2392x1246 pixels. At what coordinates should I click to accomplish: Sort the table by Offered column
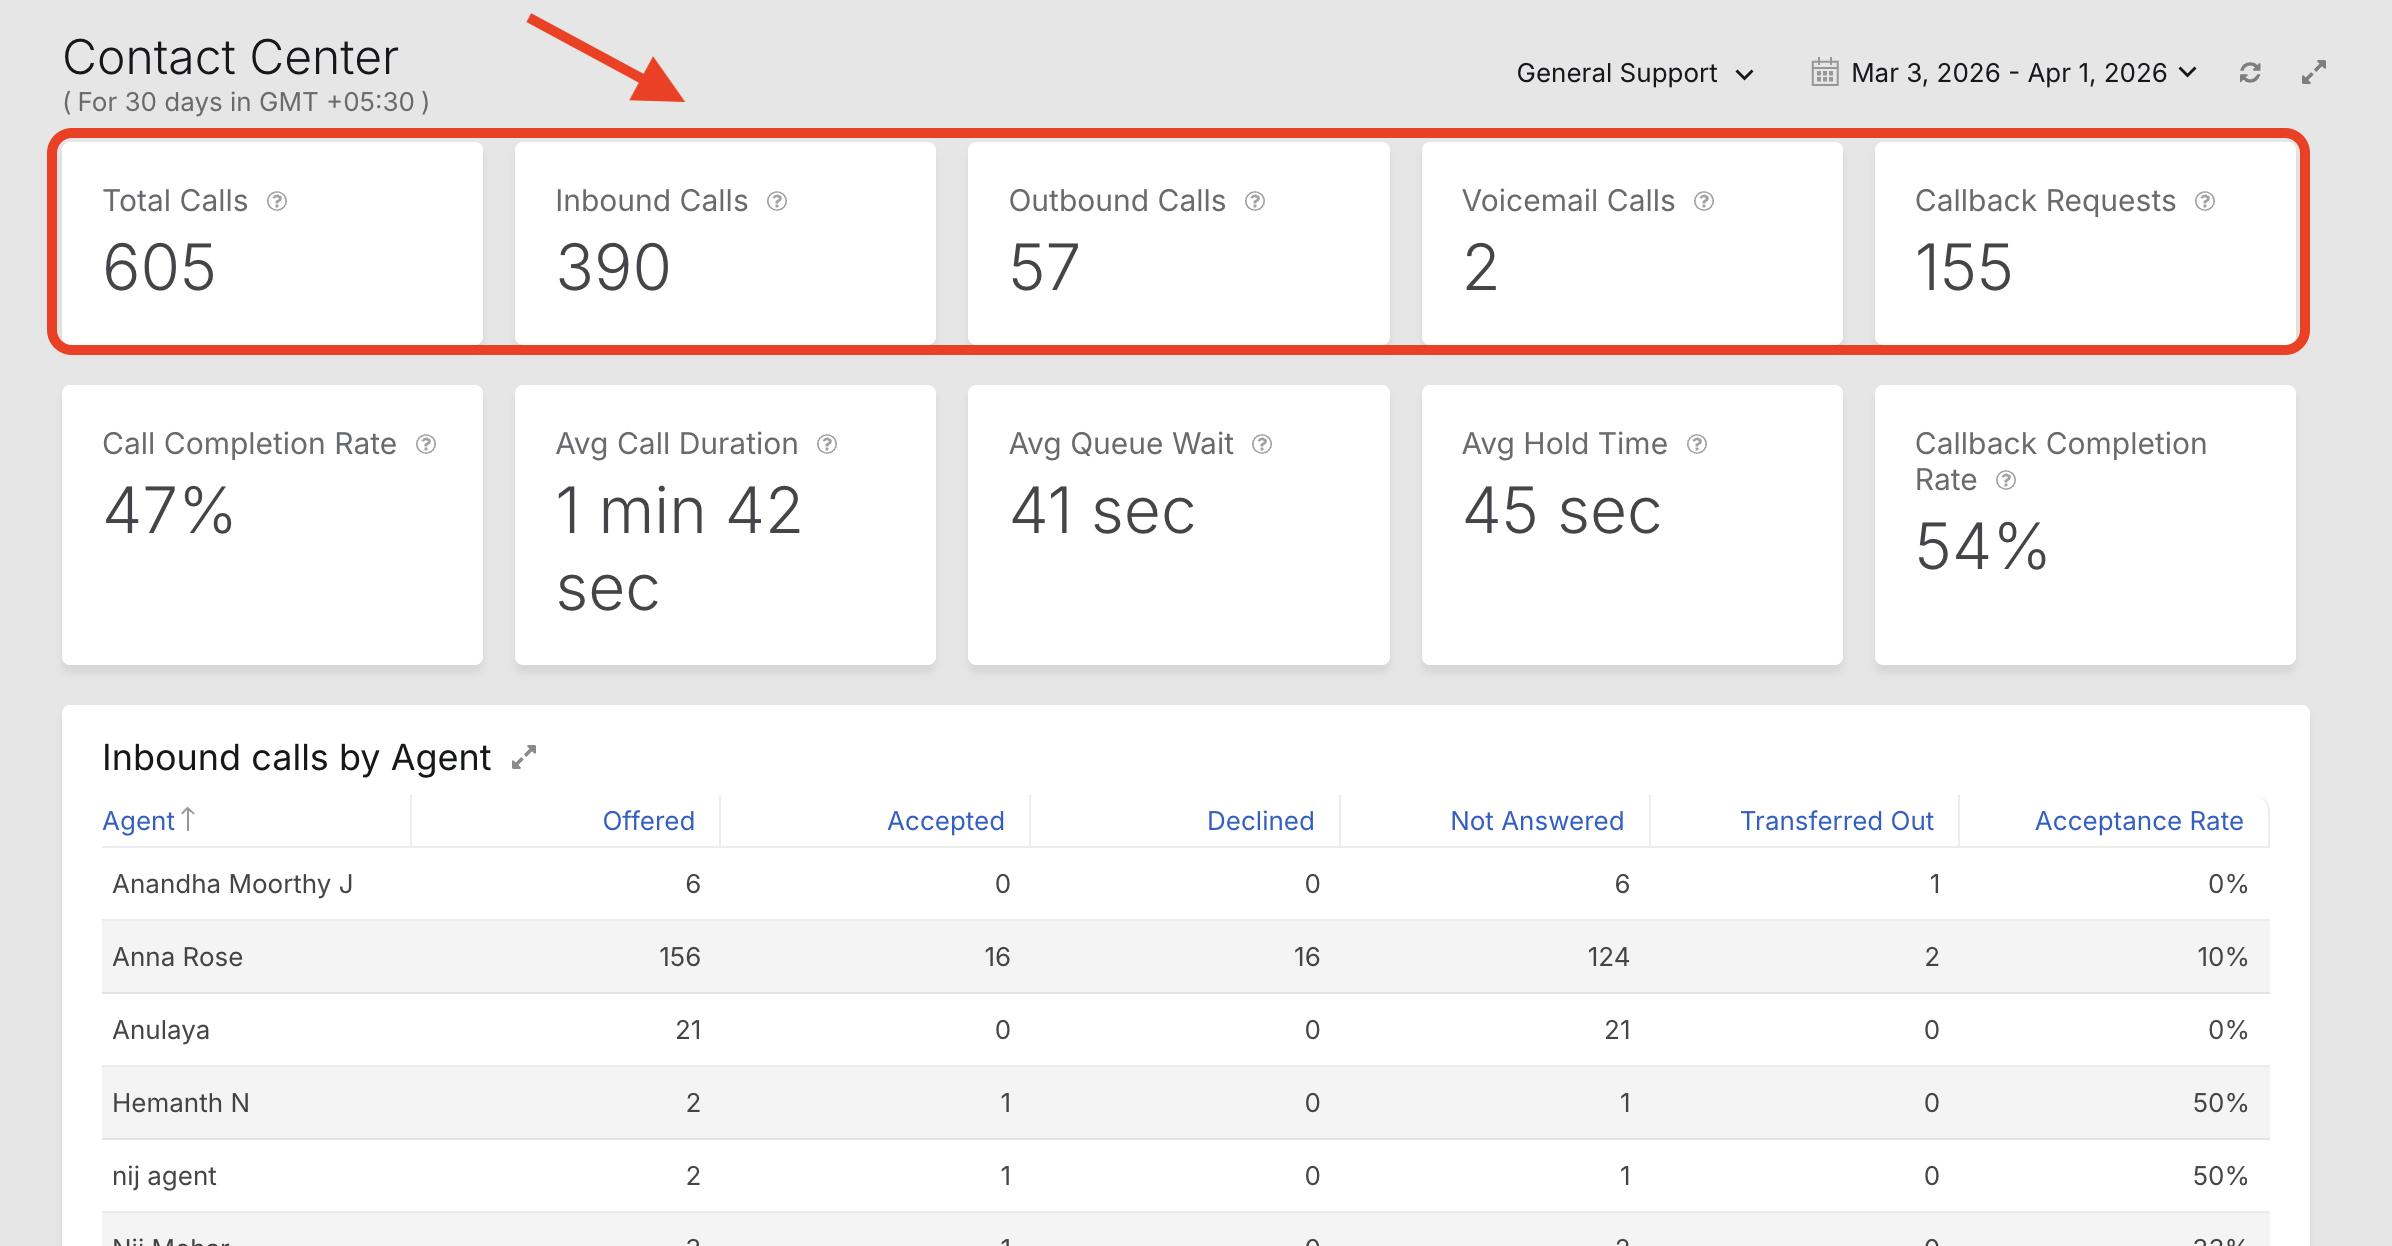tap(648, 821)
